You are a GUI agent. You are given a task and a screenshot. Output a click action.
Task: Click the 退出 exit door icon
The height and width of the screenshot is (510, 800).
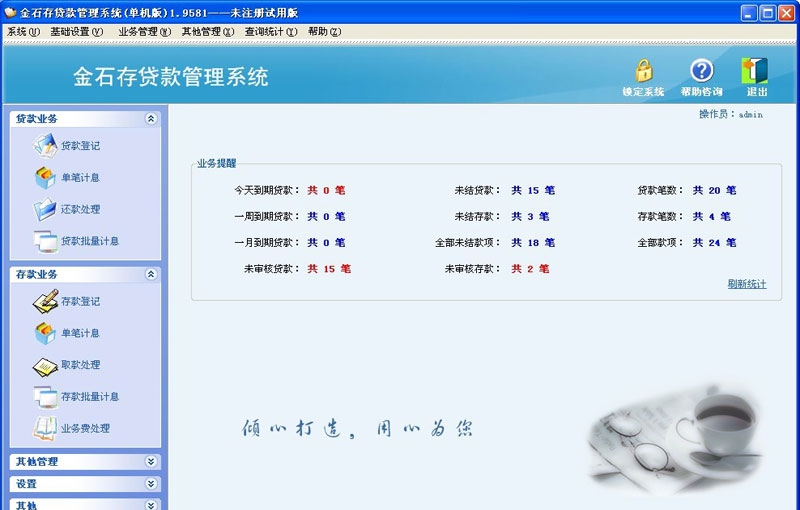pyautogui.click(x=755, y=70)
